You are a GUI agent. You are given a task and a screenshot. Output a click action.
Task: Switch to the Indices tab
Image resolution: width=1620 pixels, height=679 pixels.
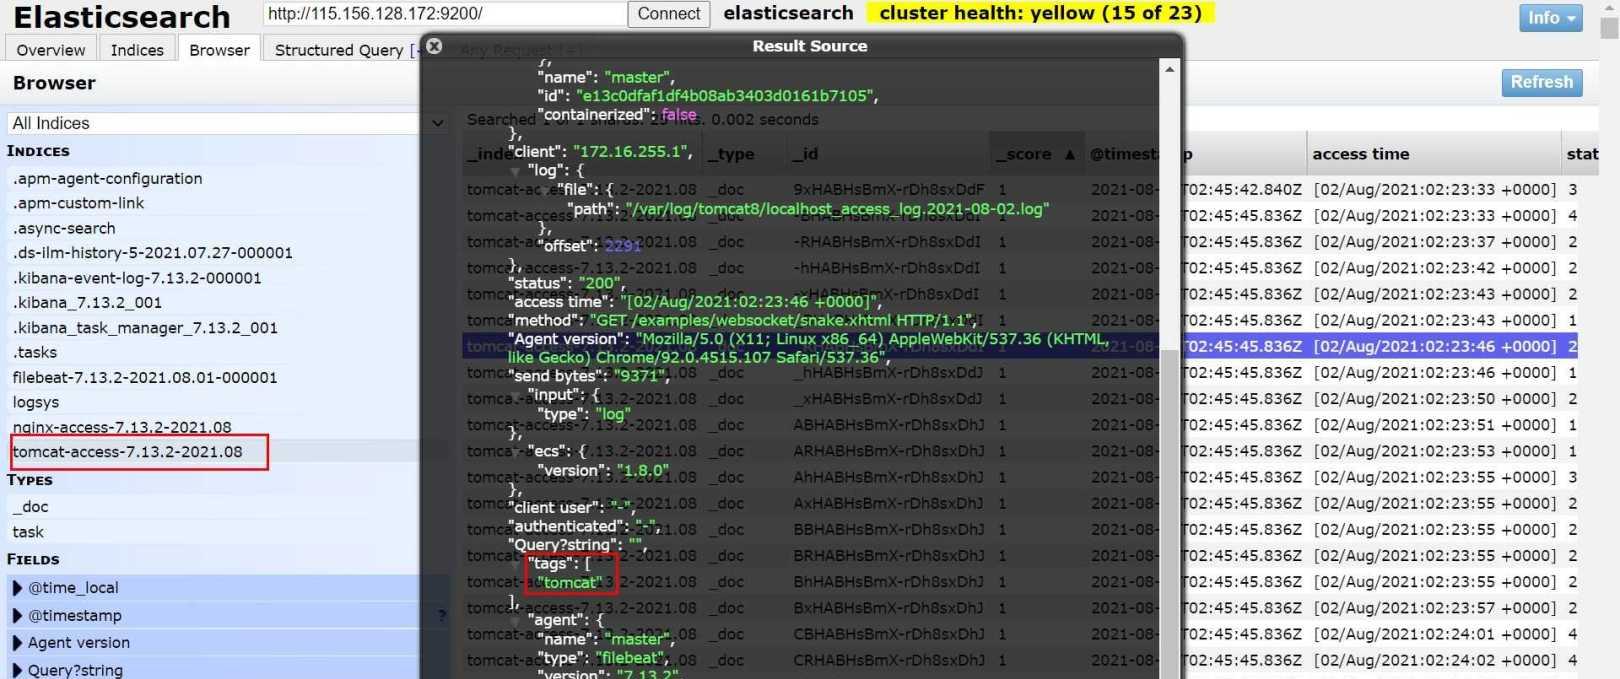[x=137, y=50]
